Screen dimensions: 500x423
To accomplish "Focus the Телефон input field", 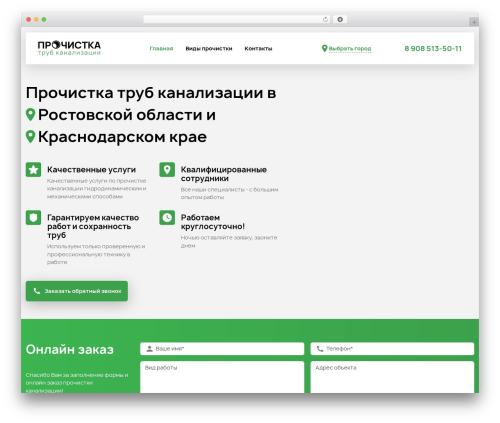I will 392,349.
